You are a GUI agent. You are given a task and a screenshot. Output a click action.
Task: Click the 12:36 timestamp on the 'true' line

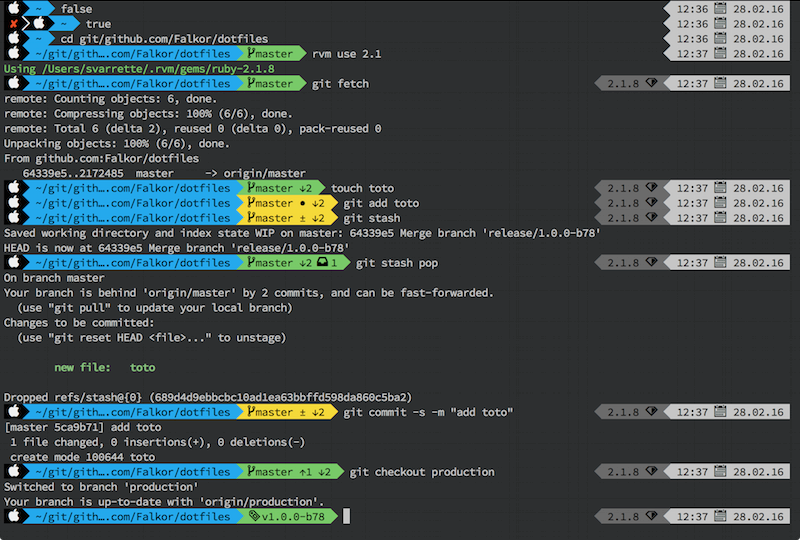pyautogui.click(x=692, y=23)
